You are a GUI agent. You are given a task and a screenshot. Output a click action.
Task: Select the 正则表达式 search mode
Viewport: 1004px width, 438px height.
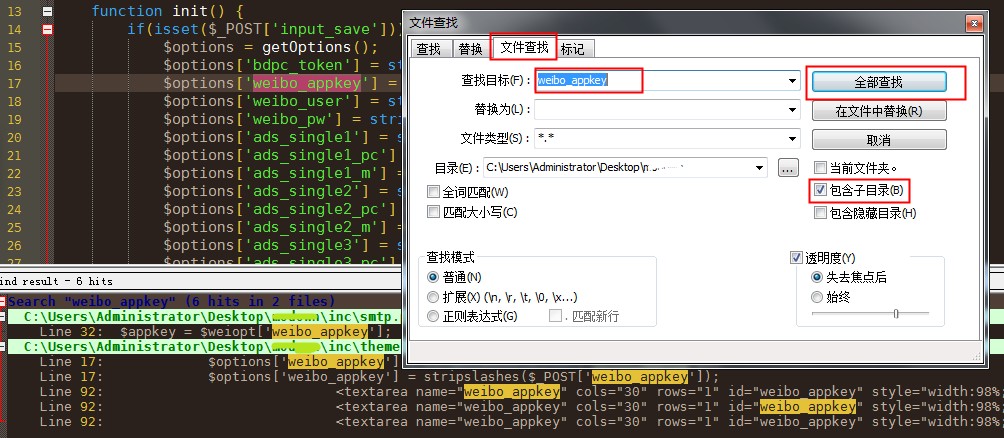[433, 316]
